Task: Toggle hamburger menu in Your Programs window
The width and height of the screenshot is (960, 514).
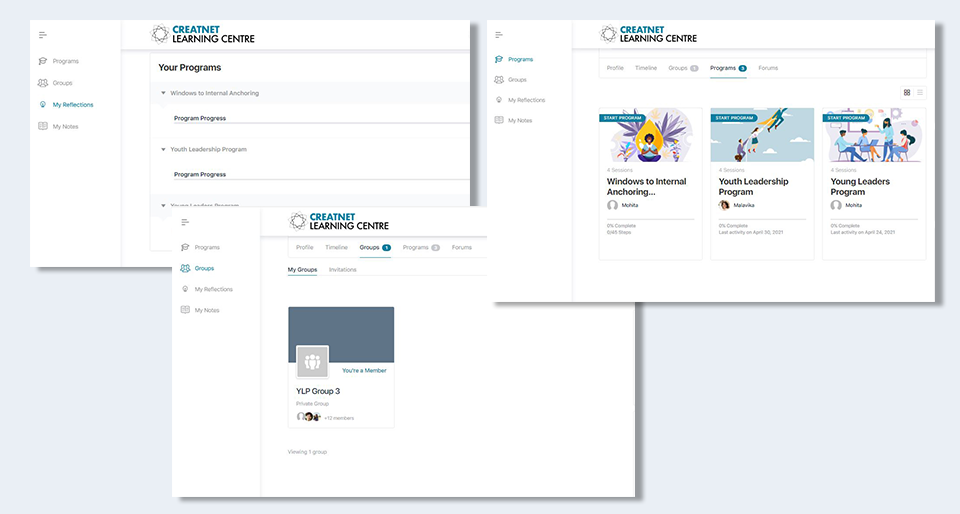Action: tap(42, 35)
